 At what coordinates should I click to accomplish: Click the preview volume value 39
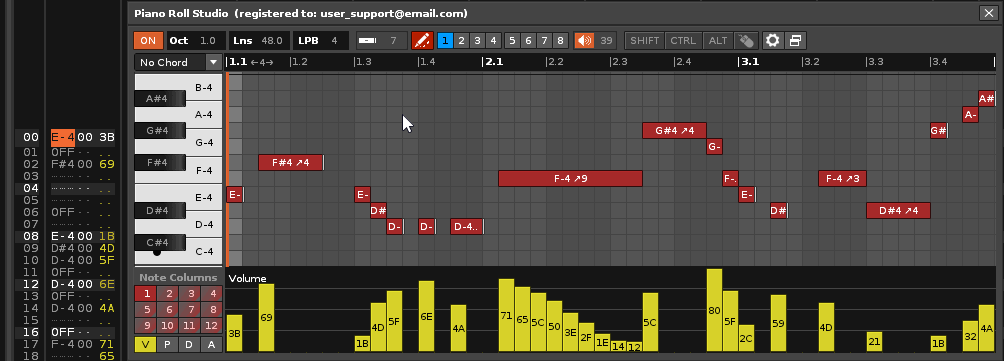click(606, 40)
